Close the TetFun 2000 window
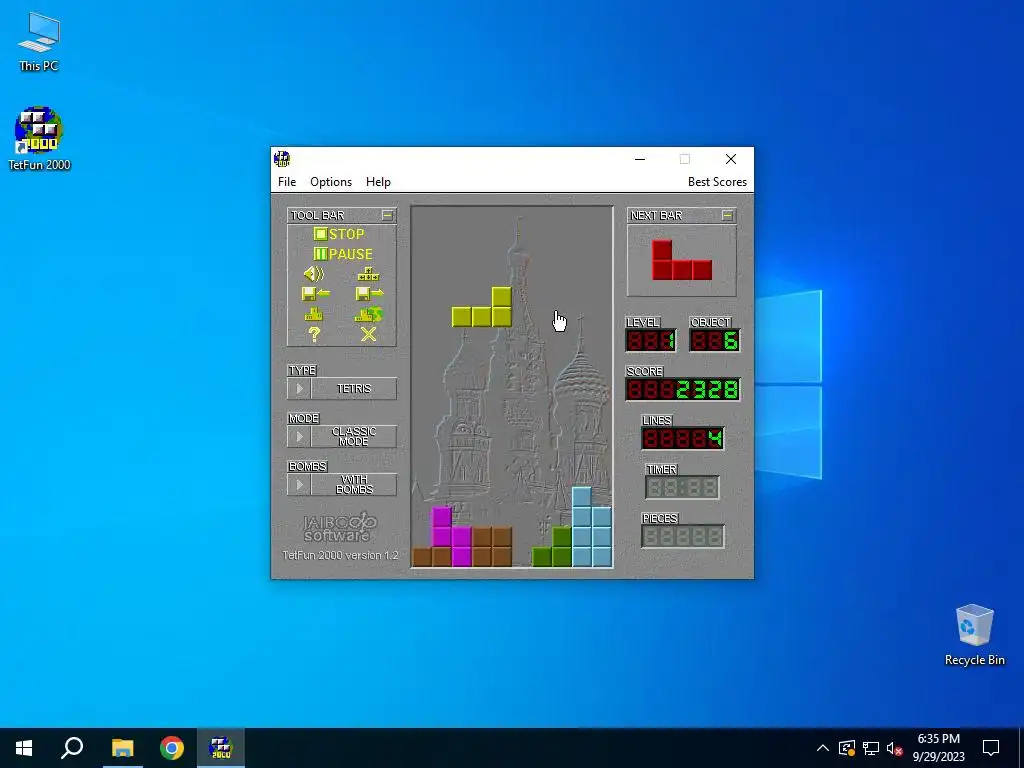The image size is (1024, 768). tap(731, 159)
